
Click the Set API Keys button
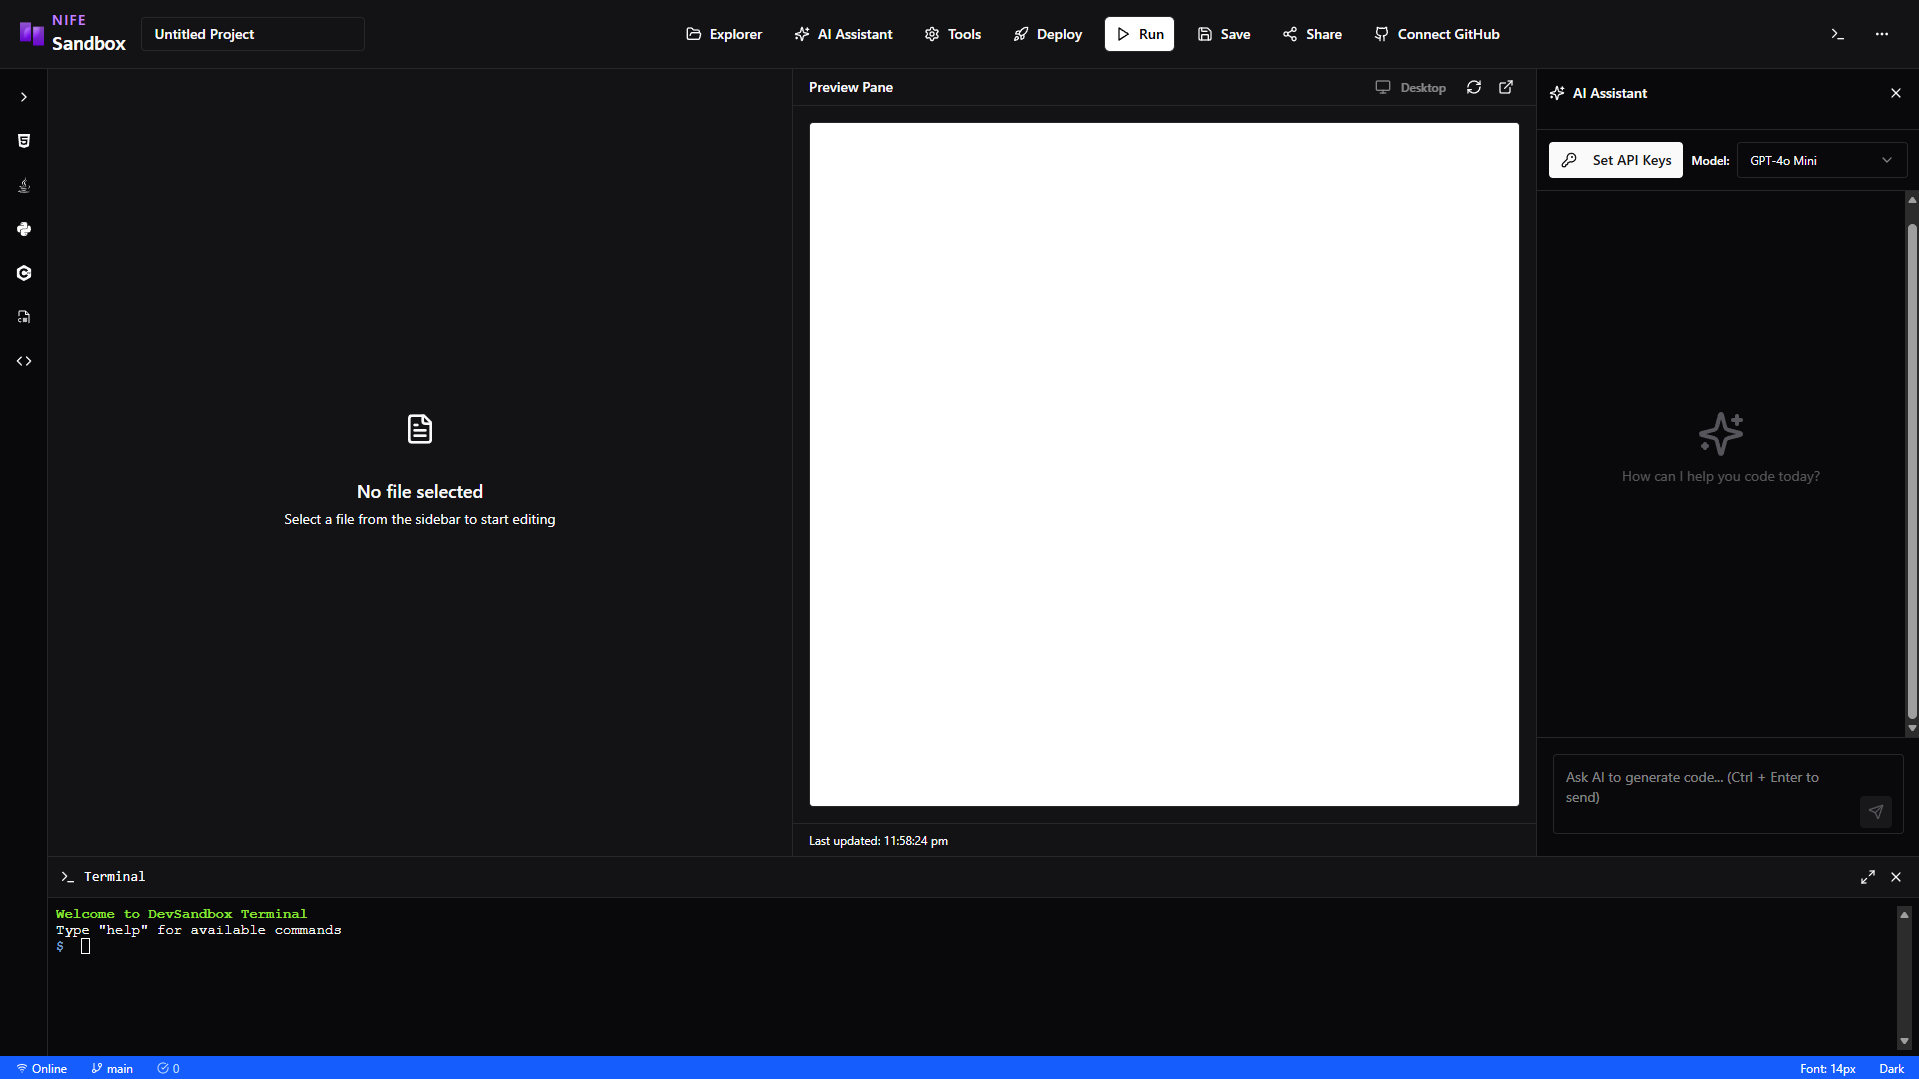[1615, 160]
